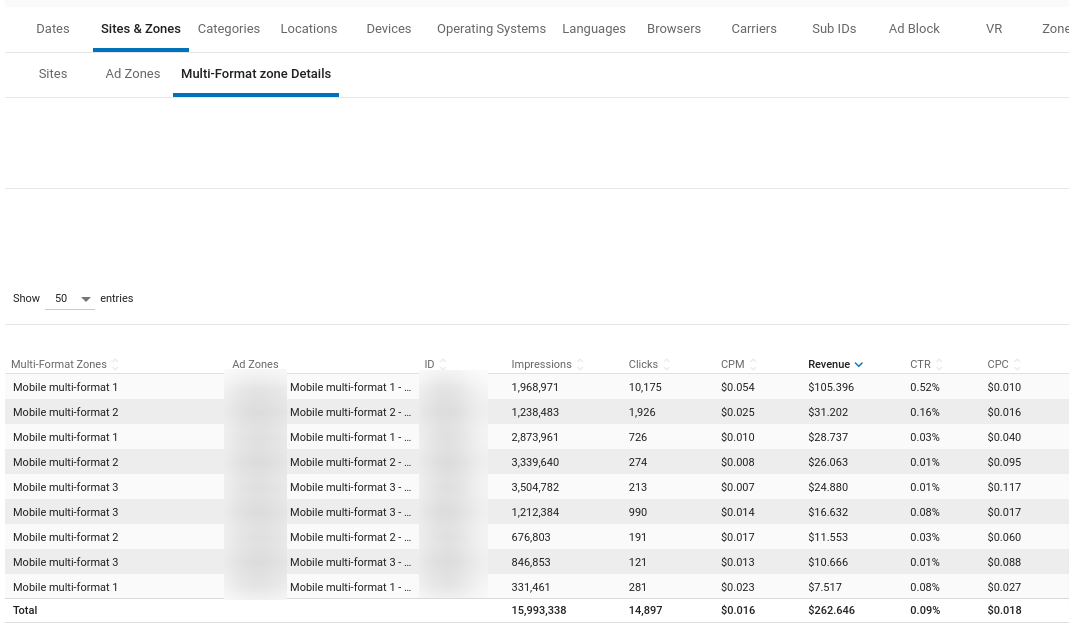Open the Operating Systems tab
The width and height of the screenshot is (1069, 629).
[x=491, y=29]
